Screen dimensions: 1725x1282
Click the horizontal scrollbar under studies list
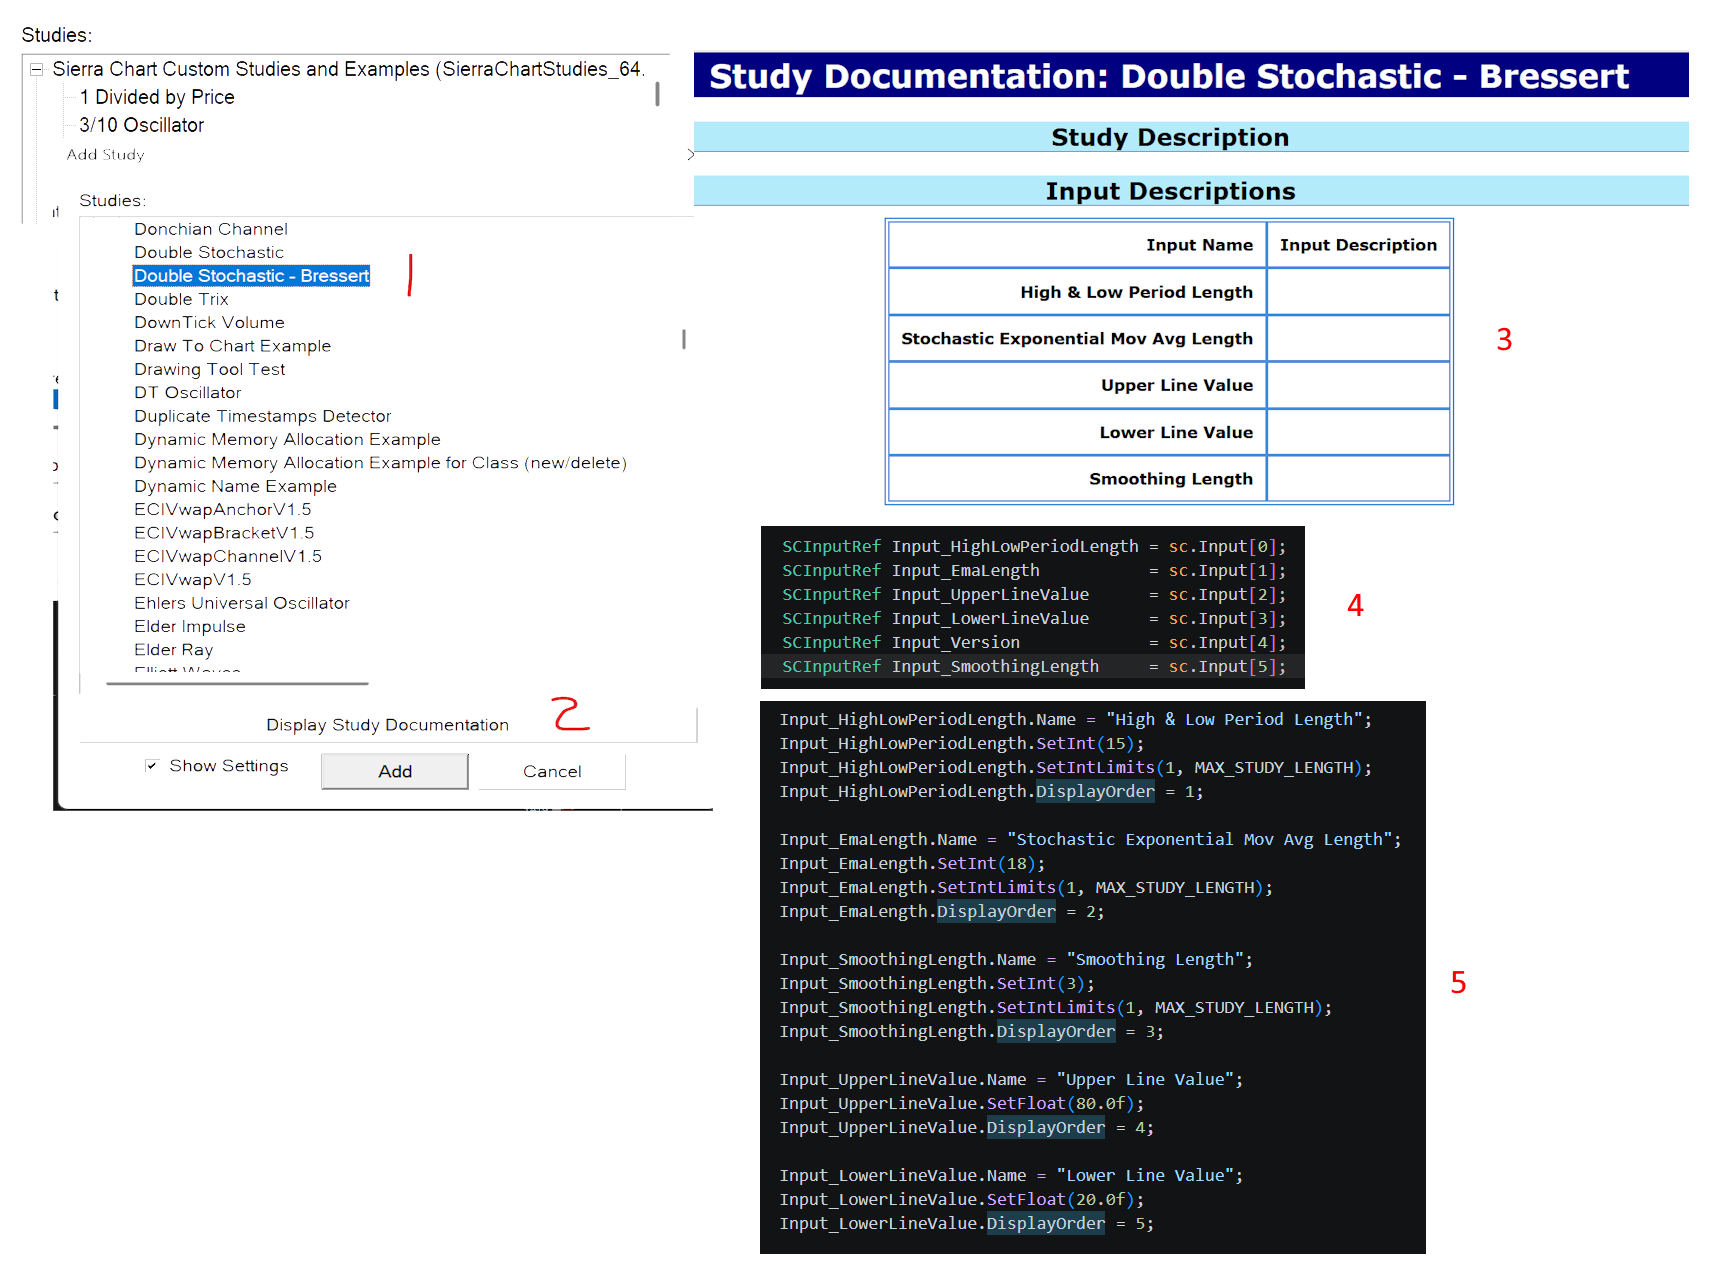237,684
